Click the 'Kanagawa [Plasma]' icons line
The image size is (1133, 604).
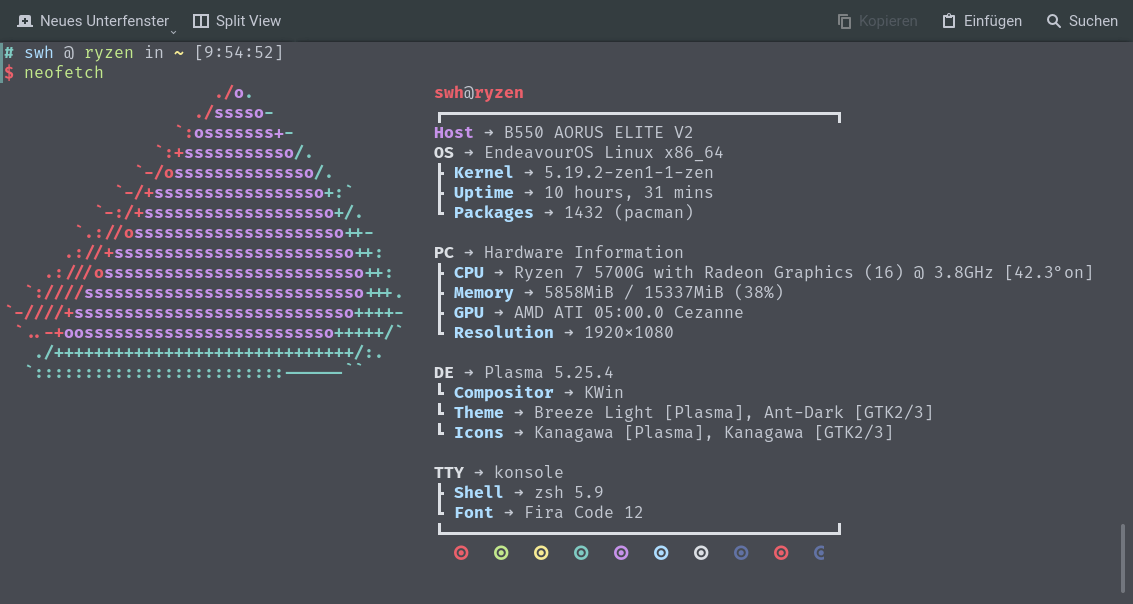coord(714,432)
